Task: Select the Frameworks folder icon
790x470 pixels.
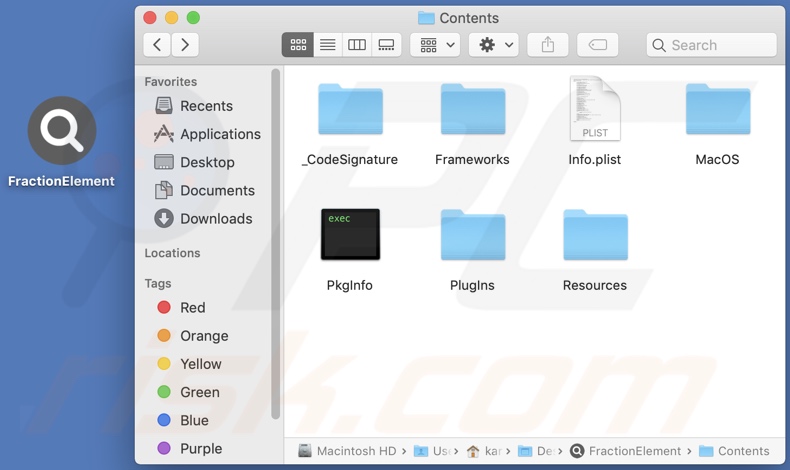Action: pos(473,109)
